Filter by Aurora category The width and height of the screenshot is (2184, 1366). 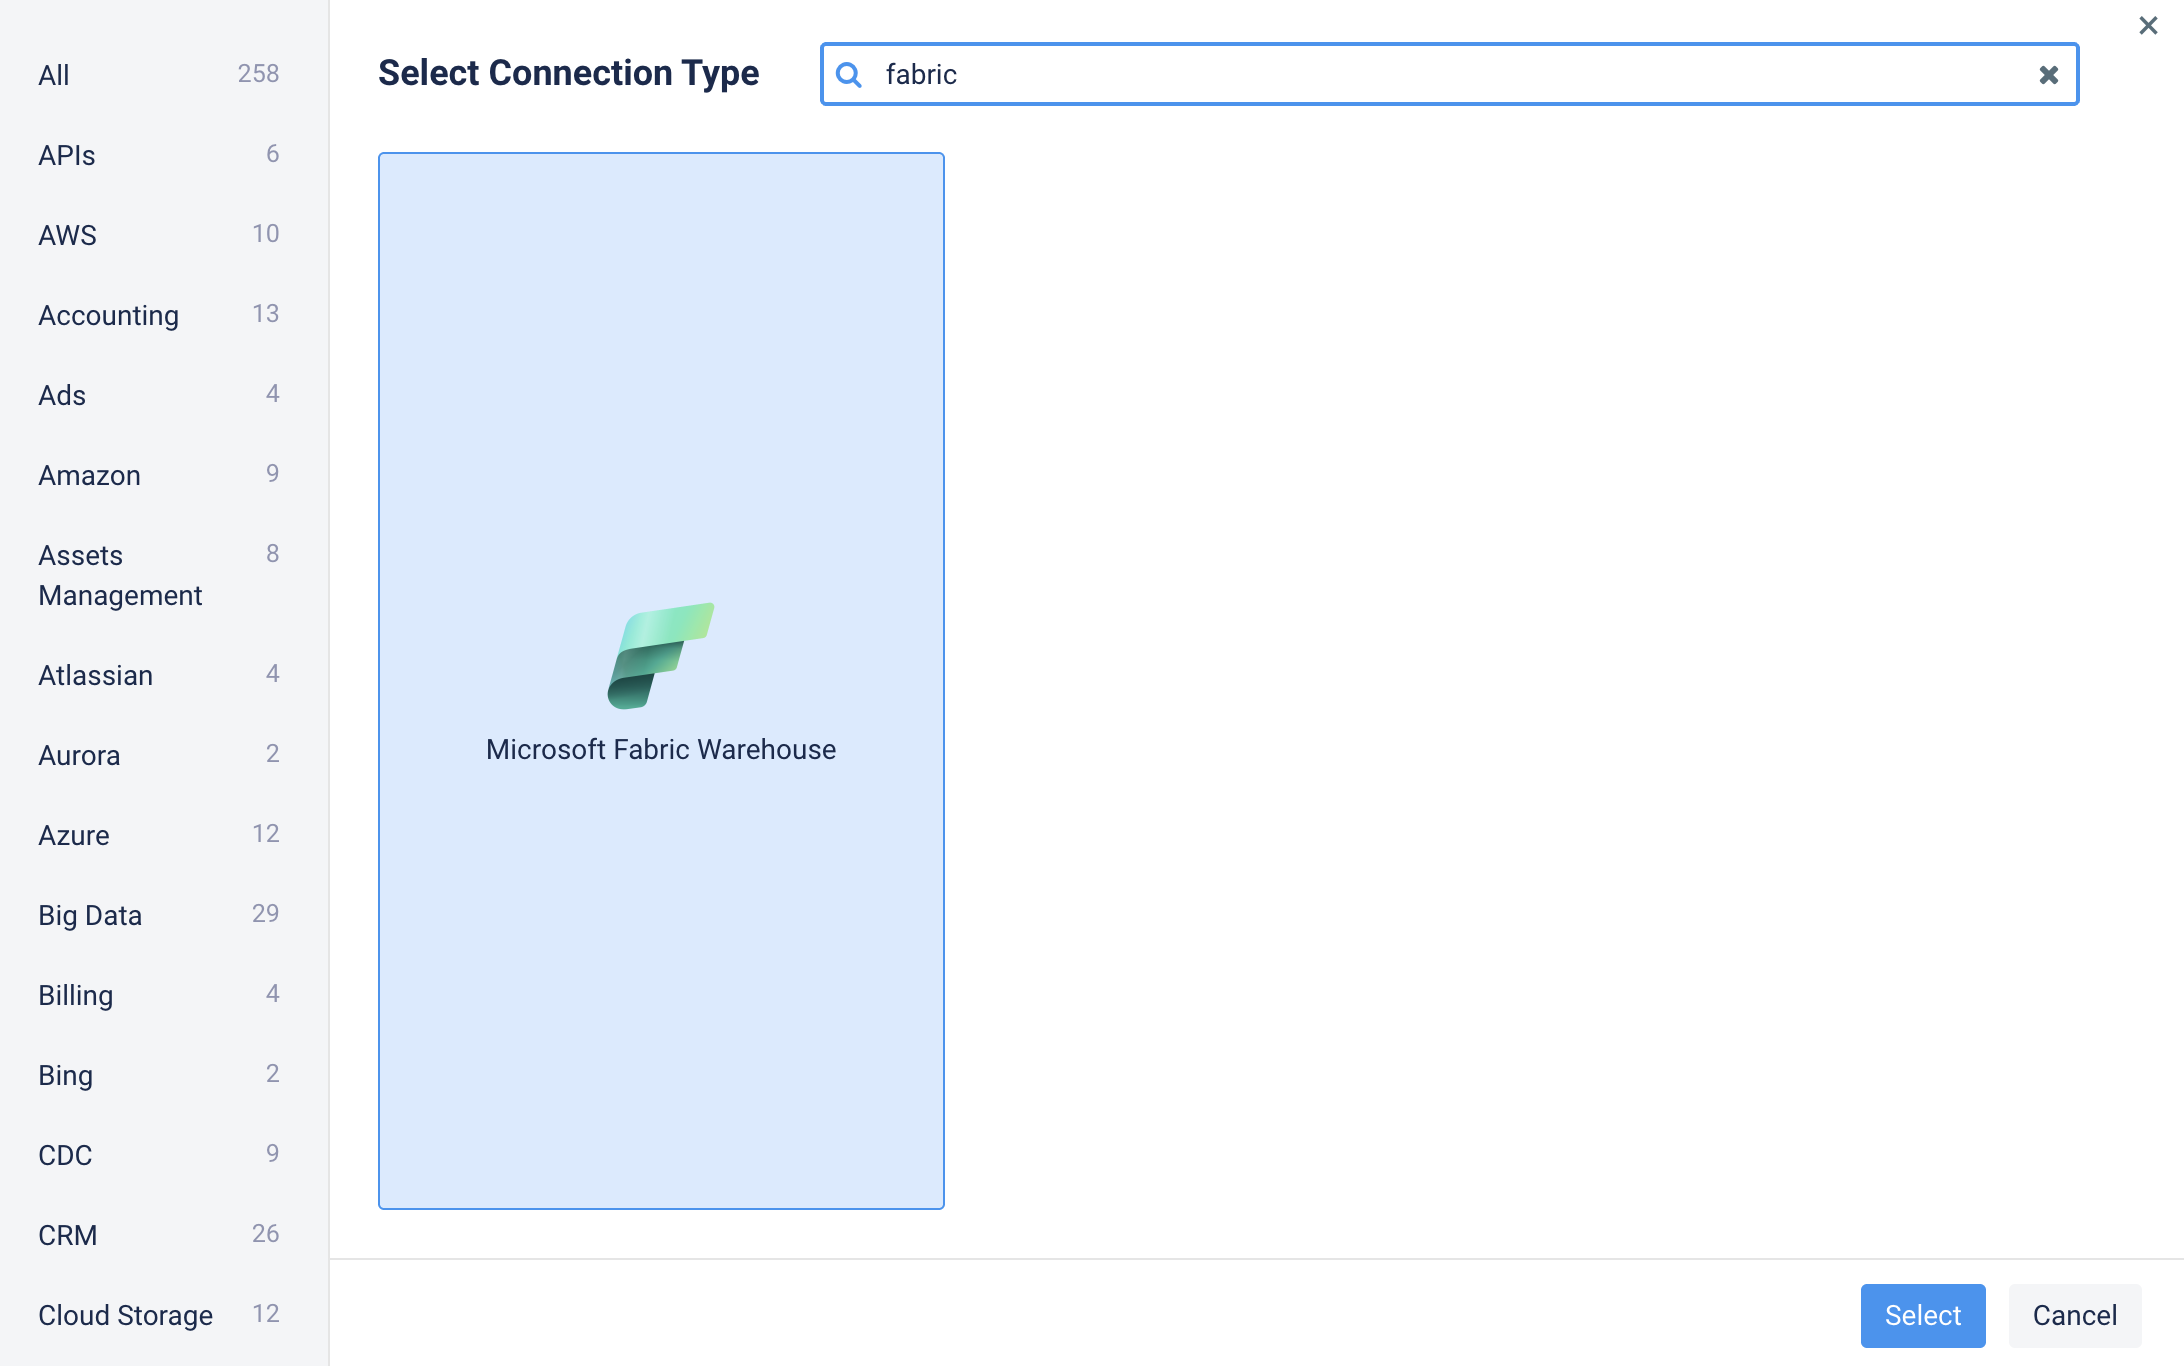click(x=159, y=755)
